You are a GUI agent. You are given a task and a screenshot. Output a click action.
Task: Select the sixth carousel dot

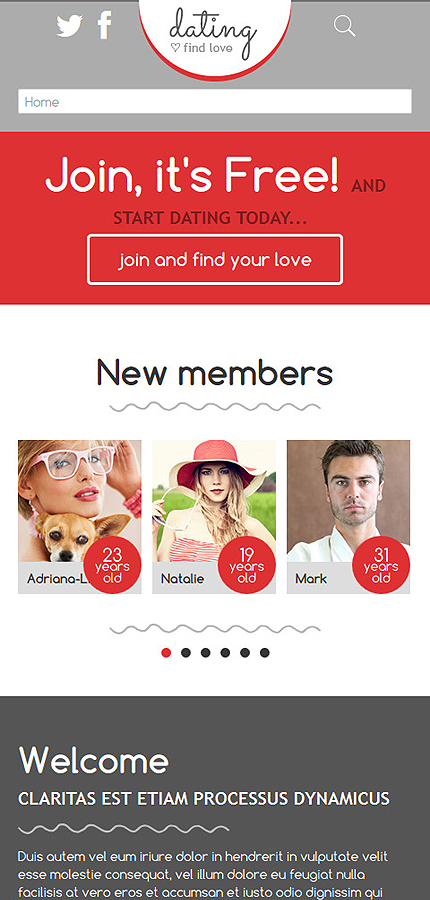[265, 653]
